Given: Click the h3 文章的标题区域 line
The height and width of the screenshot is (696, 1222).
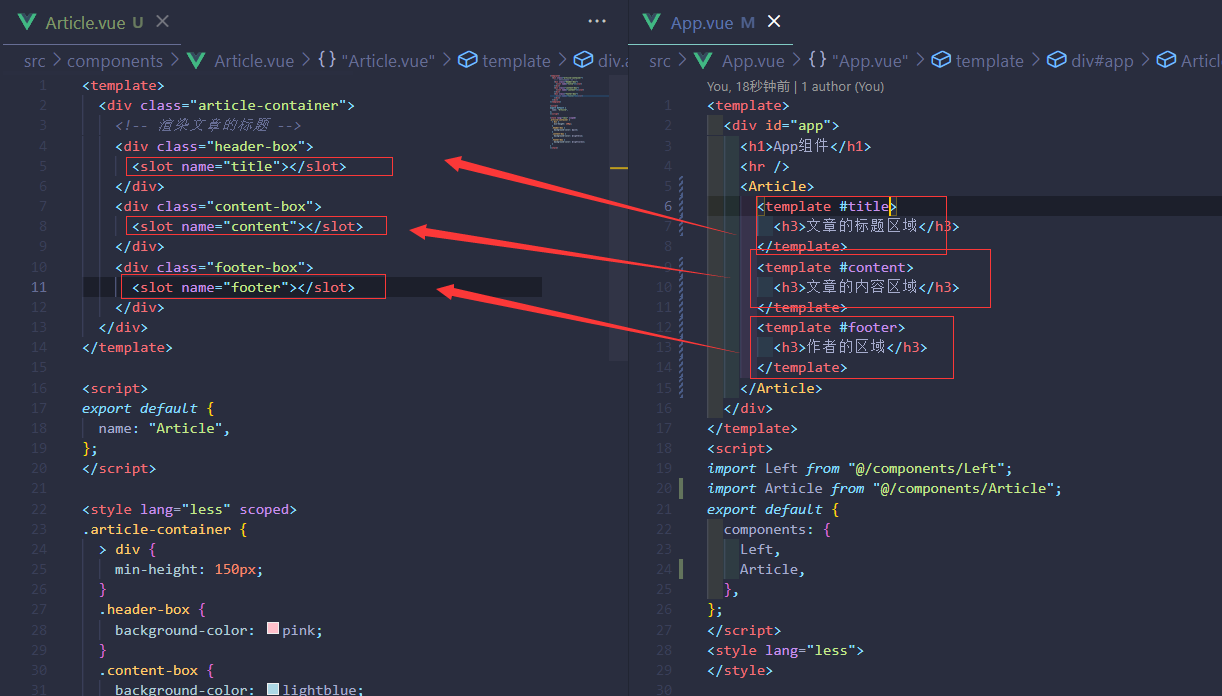Looking at the screenshot, I should click(866, 226).
